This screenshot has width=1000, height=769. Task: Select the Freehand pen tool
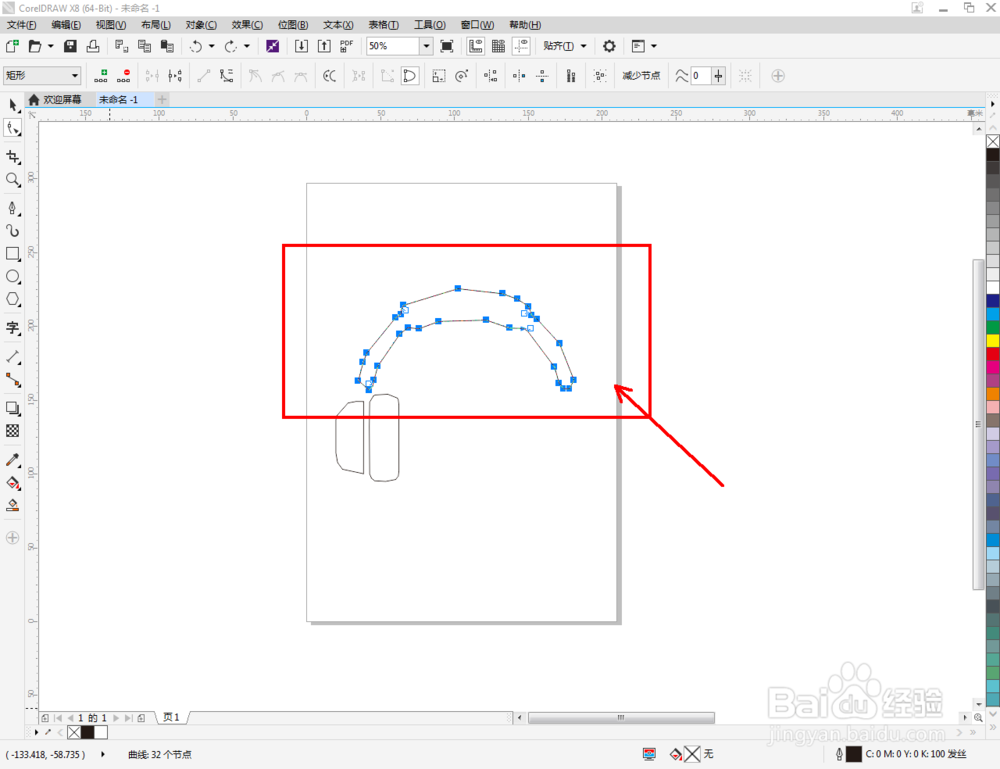pos(13,208)
